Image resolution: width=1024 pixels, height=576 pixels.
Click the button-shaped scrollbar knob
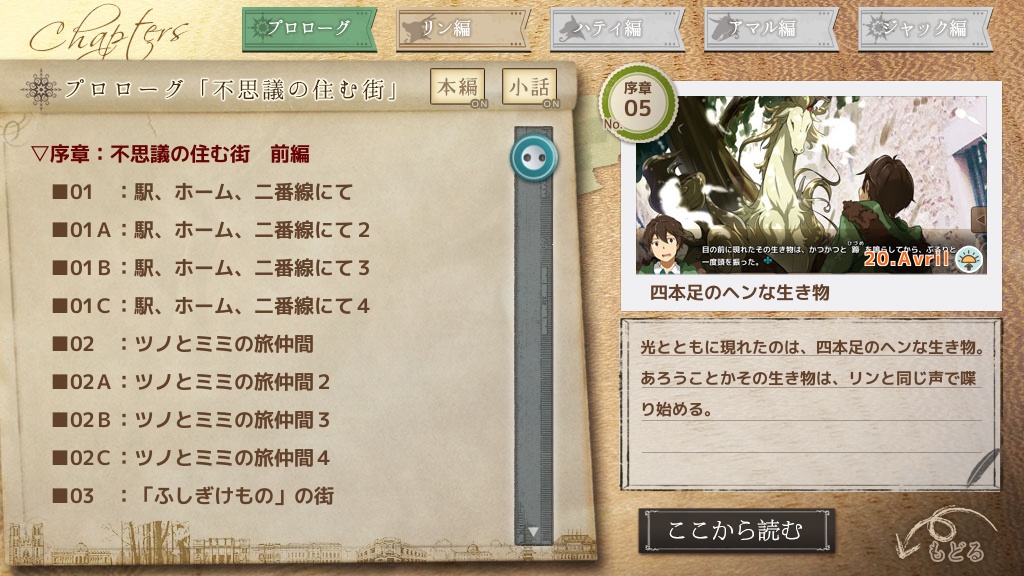coord(534,157)
